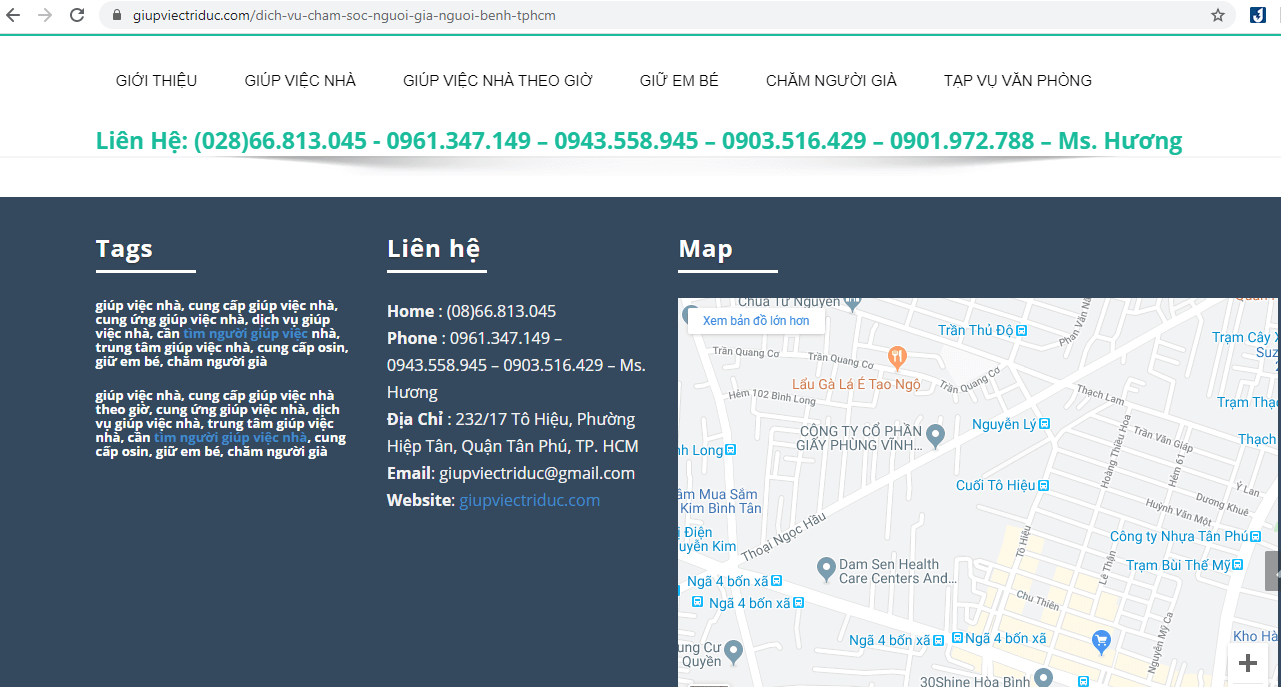Screen dimensions: 1281x687
Task: Click Công Ty Cổ Phần Giấy Phùng Vĩnh marker
Action: 935,435
